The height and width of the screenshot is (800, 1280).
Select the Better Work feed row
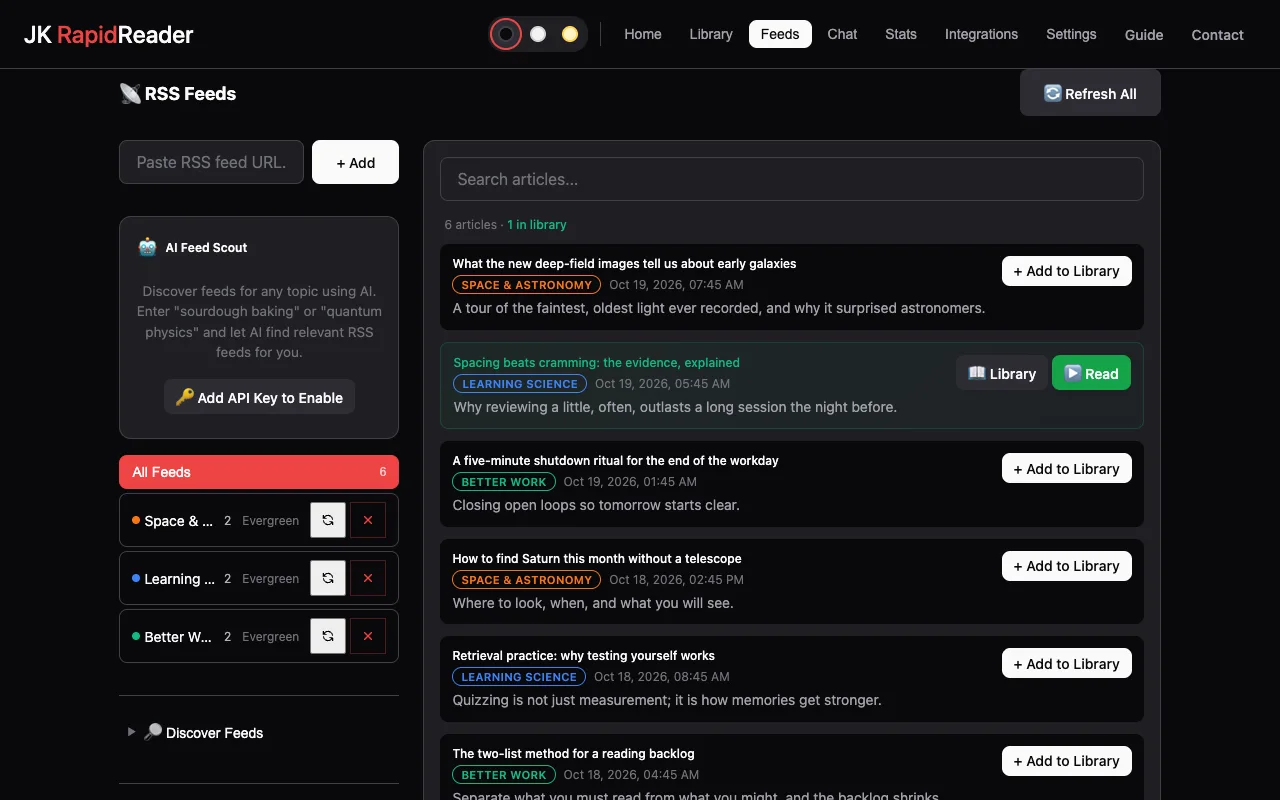click(259, 636)
